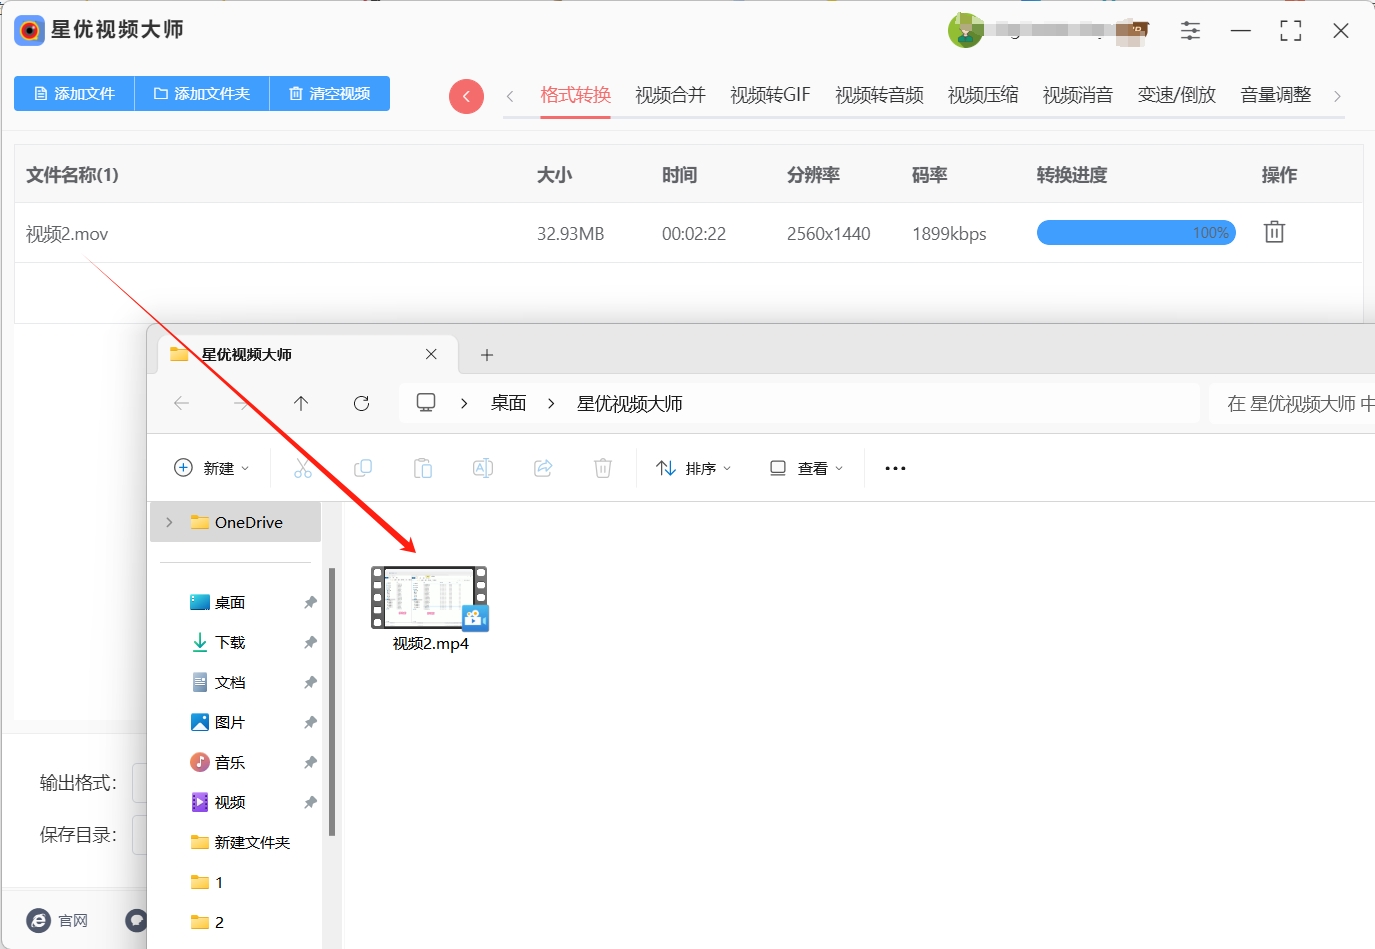Screen dimensions: 1375x949
Task: Open 图片 in quick access
Action: 230,722
